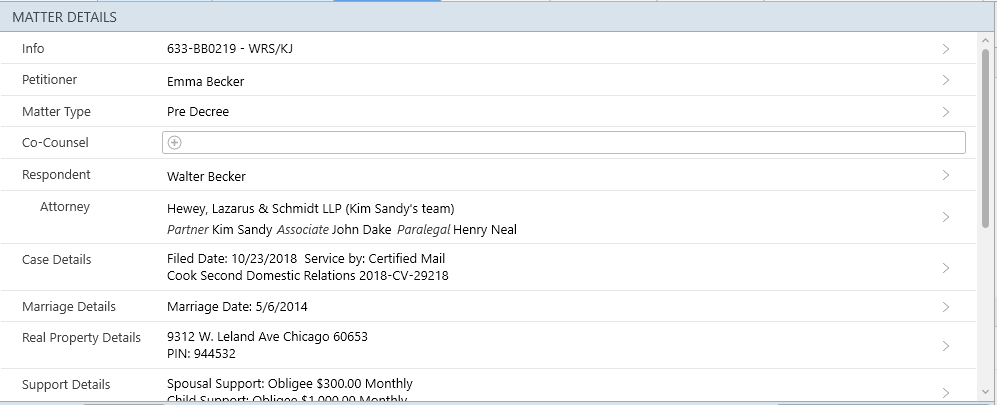Screen dimensions: 997x405
Task: Click petitioner name Emma Becker
Action: [205, 81]
